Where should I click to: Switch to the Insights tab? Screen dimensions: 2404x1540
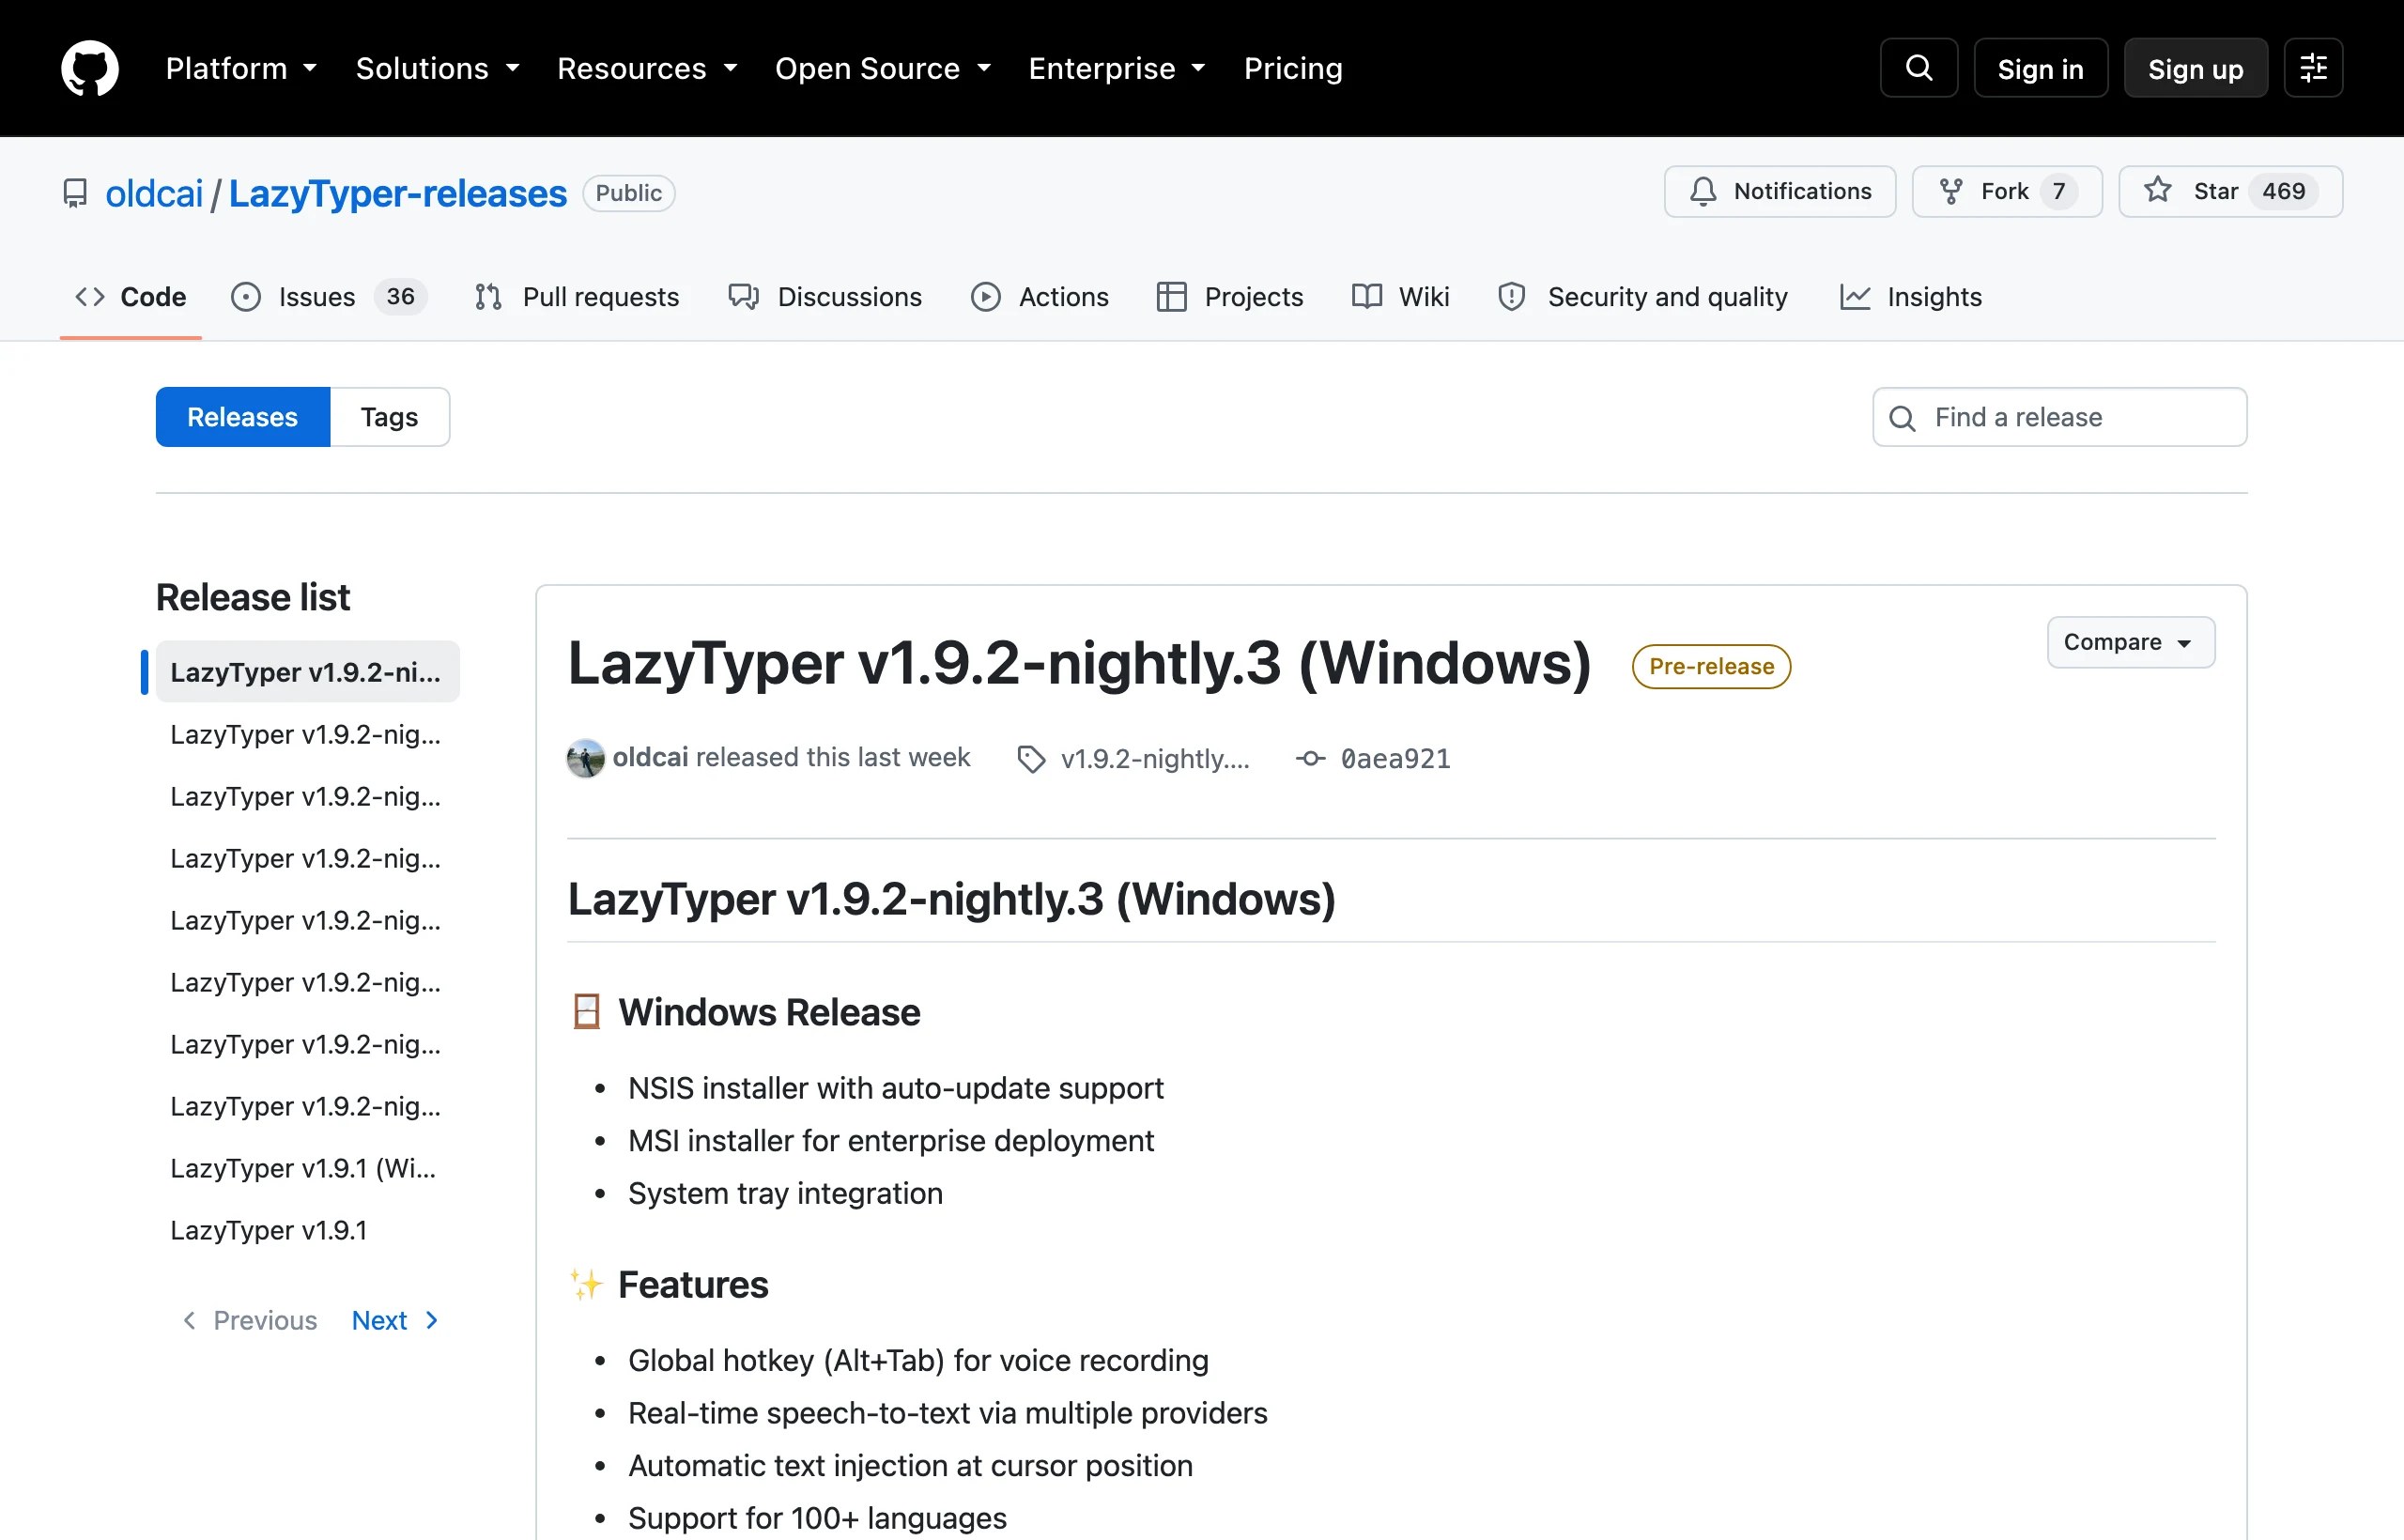point(1911,297)
